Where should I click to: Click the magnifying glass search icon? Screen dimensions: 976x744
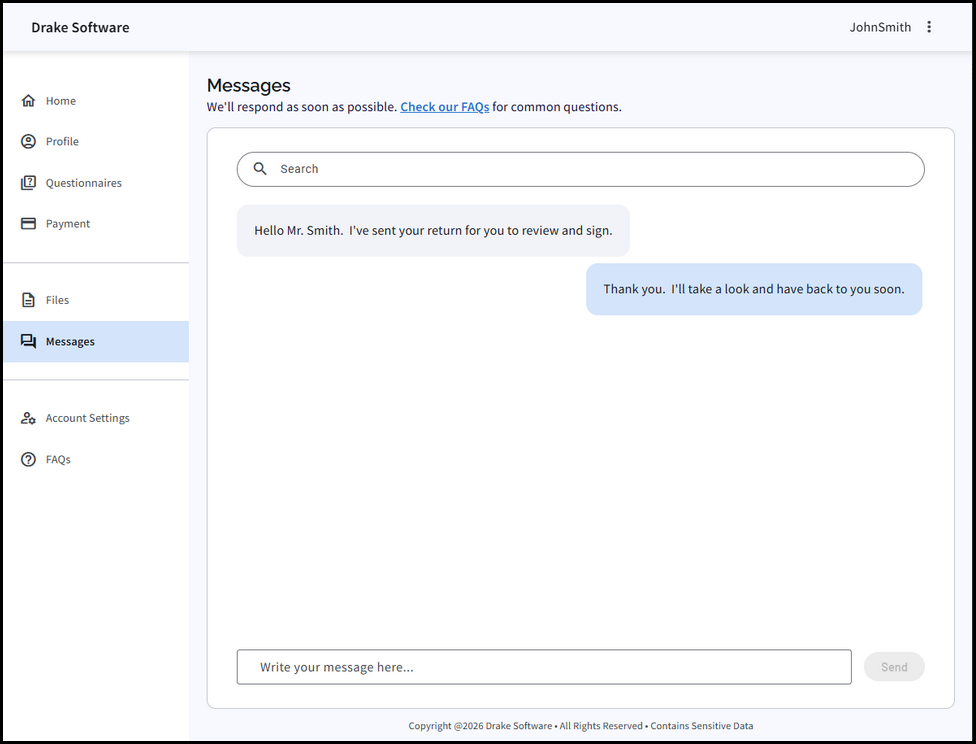[260, 169]
